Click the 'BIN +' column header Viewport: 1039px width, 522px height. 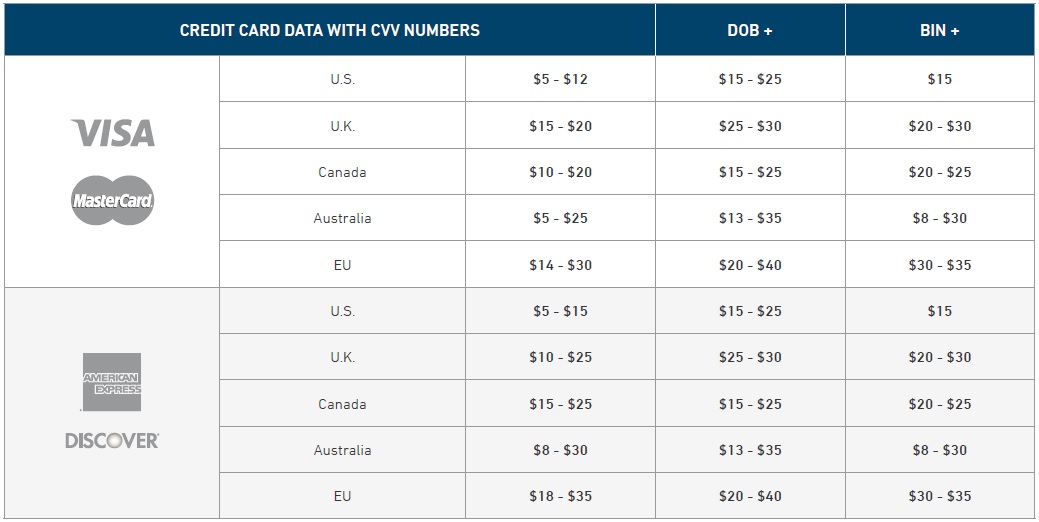tap(939, 30)
